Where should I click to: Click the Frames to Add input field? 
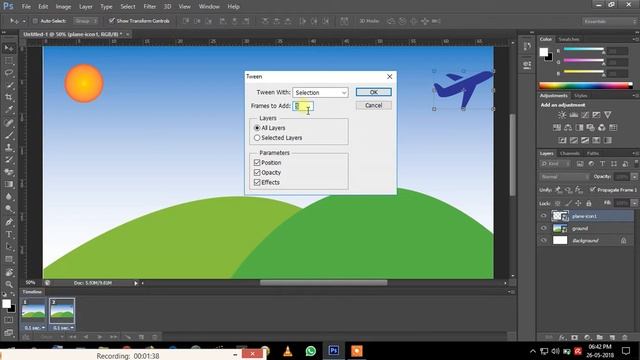click(x=303, y=106)
